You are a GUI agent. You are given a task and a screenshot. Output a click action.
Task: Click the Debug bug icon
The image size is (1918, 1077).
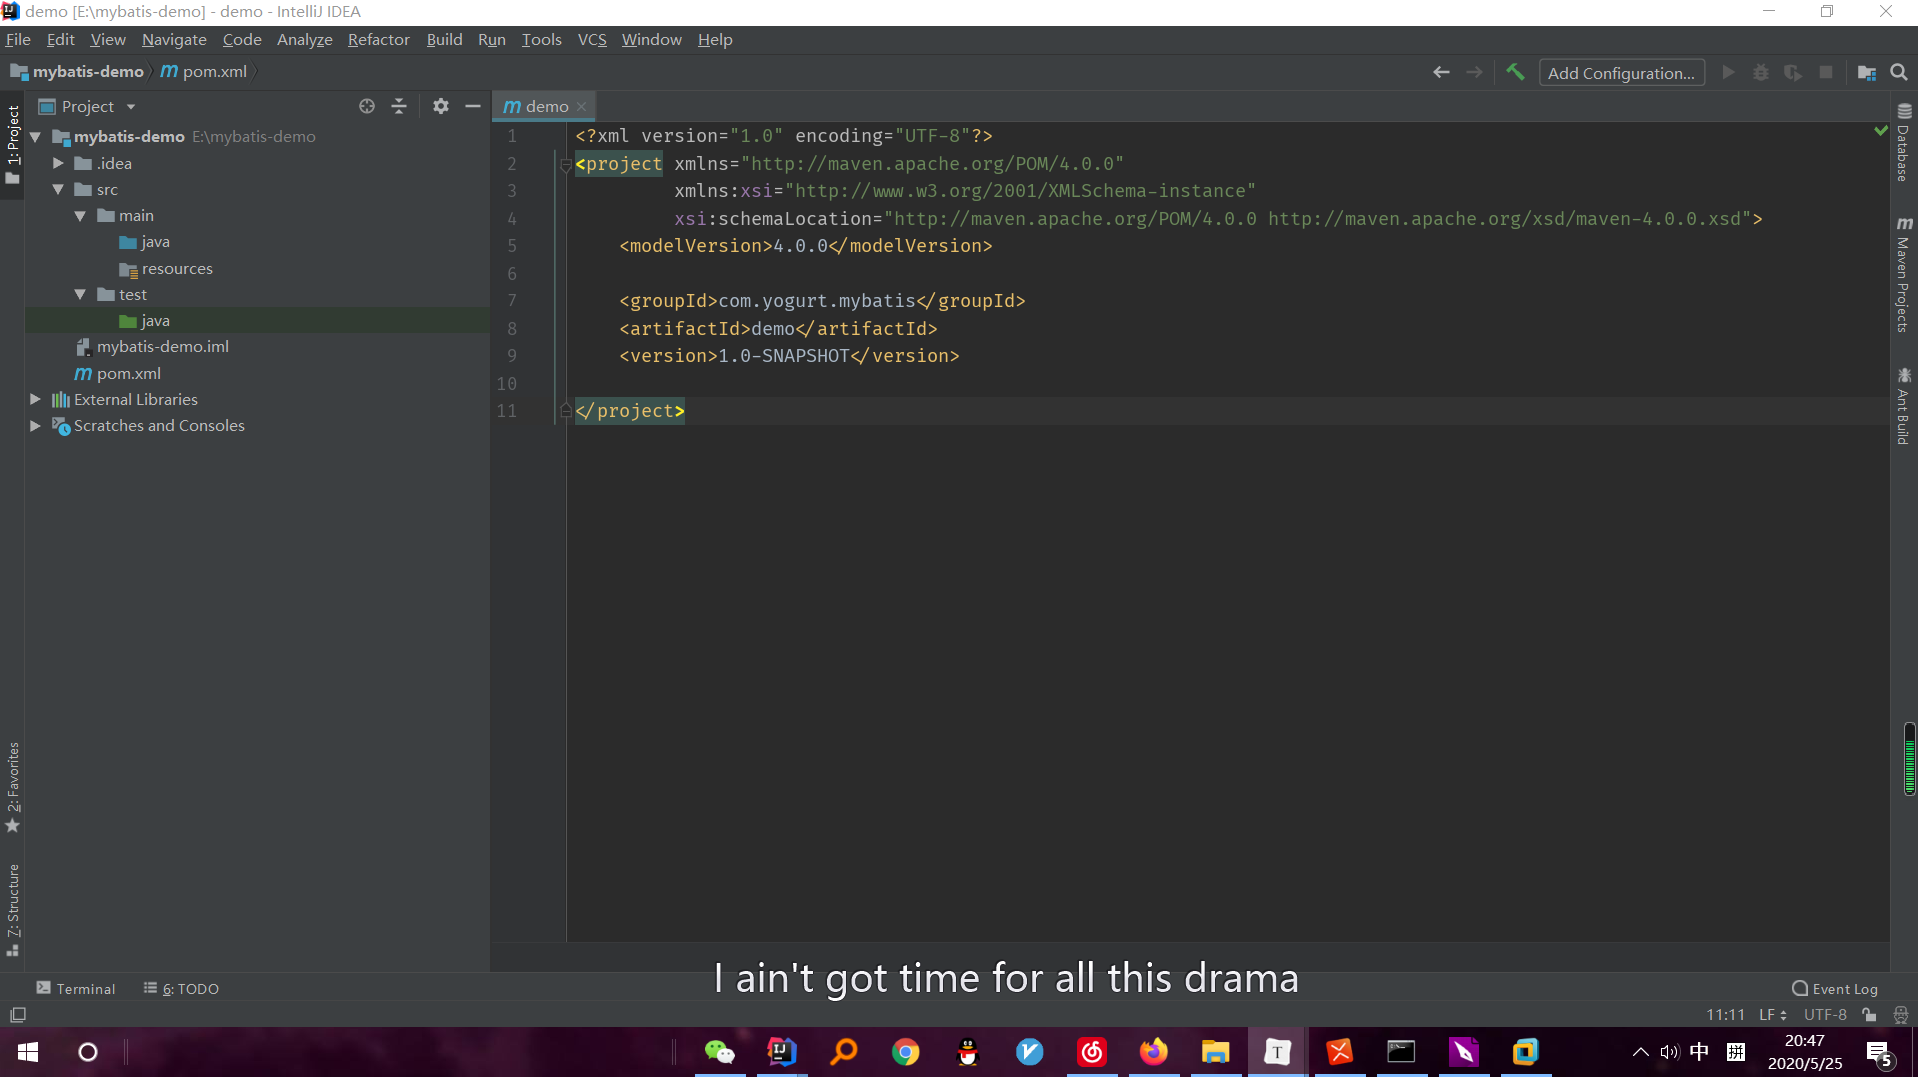pos(1760,72)
